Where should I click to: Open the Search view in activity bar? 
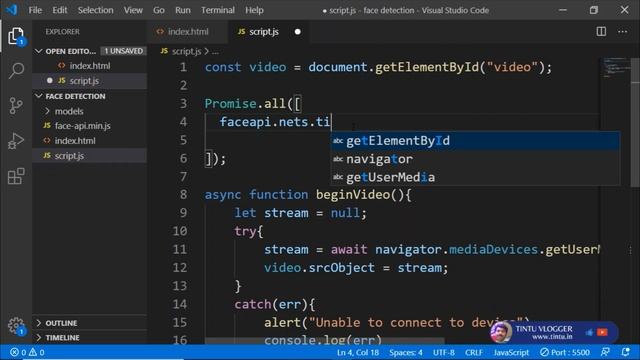[x=16, y=71]
